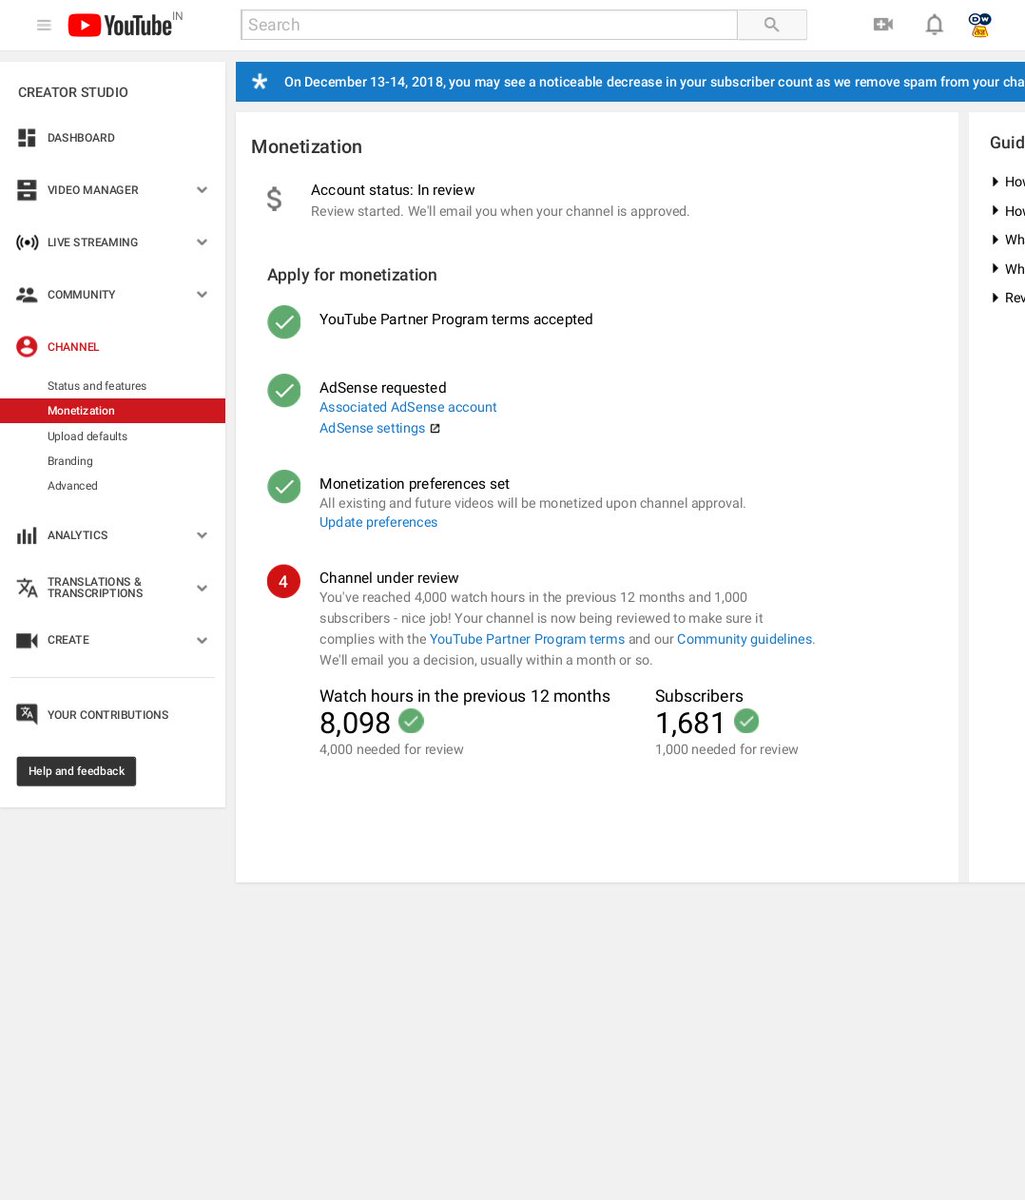Image resolution: width=1025 pixels, height=1200 pixels.
Task: Expand the Live Streaming chevron
Action: point(202,242)
